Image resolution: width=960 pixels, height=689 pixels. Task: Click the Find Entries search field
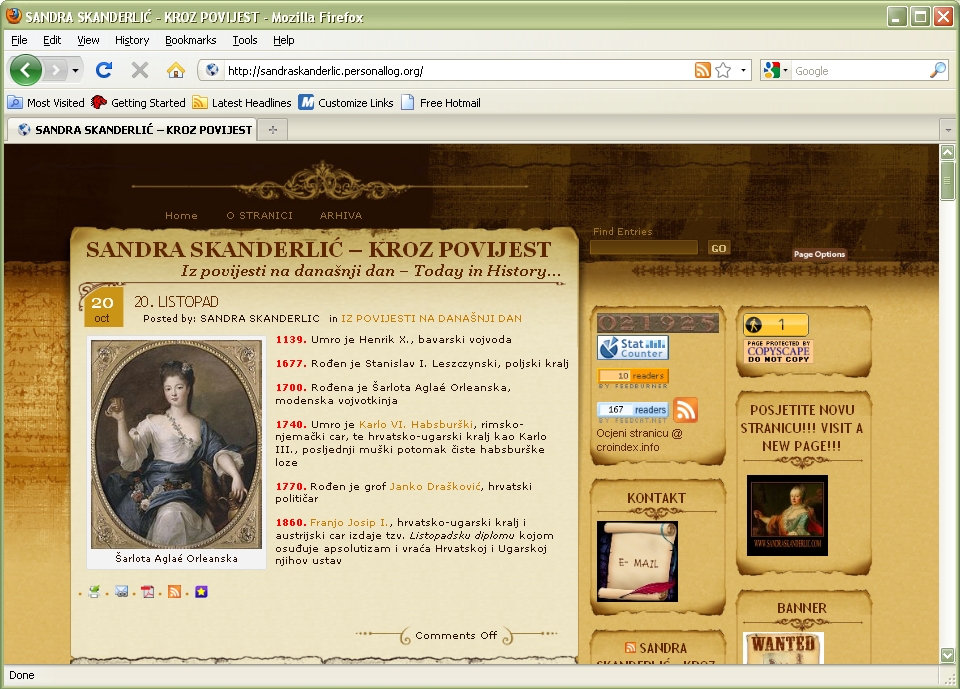(x=643, y=247)
